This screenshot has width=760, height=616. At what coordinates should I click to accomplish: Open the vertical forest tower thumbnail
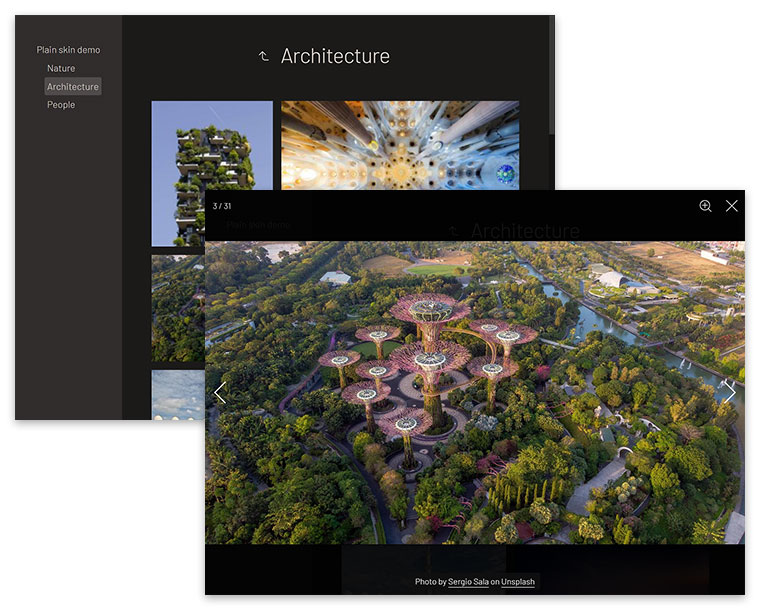[x=211, y=145]
